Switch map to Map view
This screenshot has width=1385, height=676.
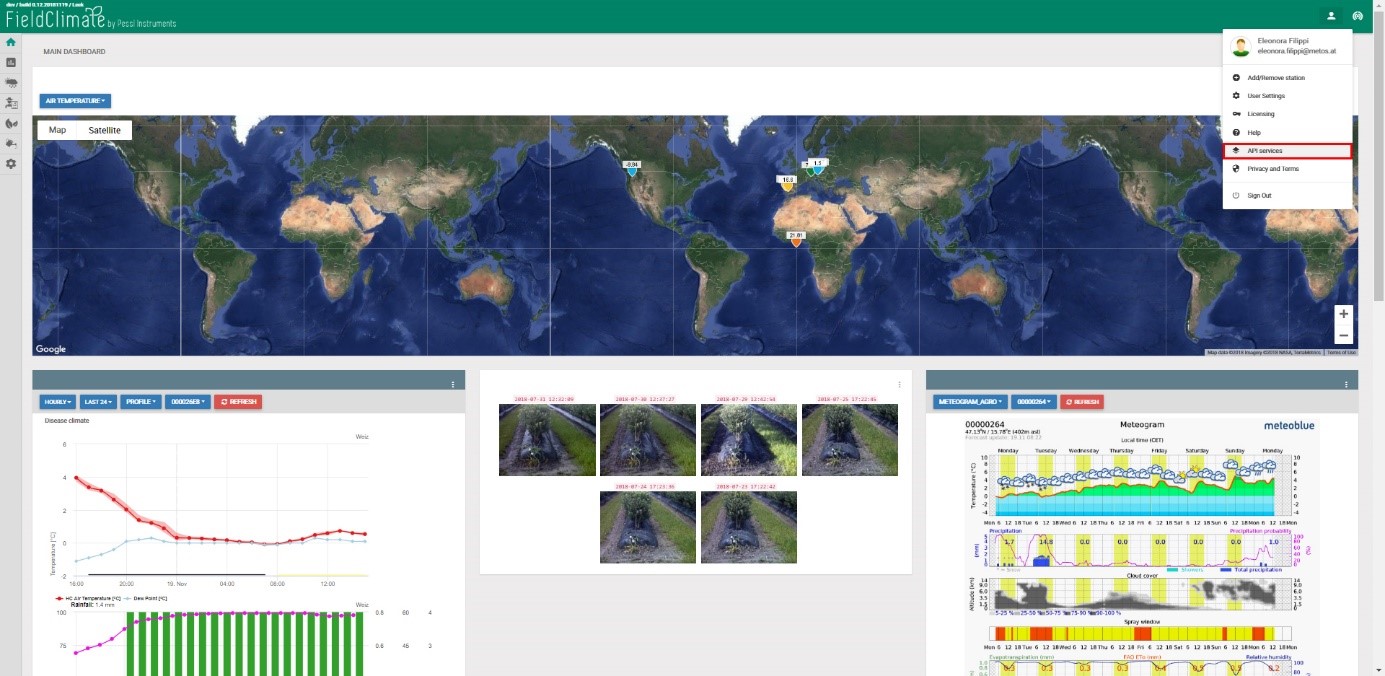point(58,130)
